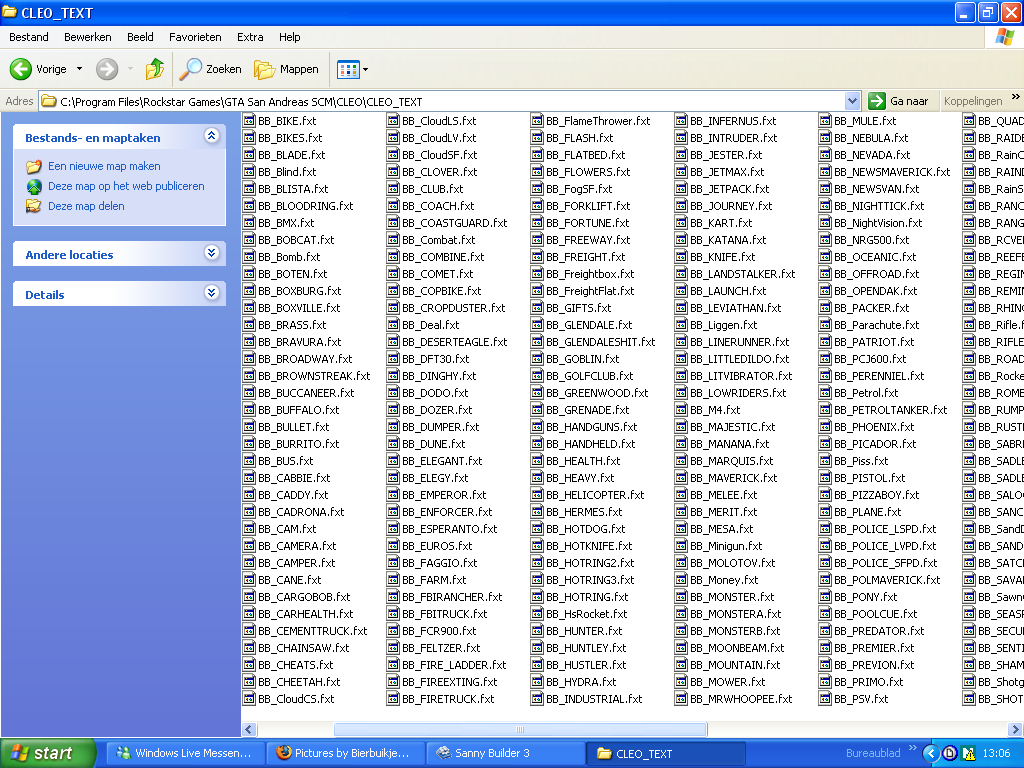The width and height of the screenshot is (1024, 768).
Task: Open the Beeld menu
Action: pos(140,37)
